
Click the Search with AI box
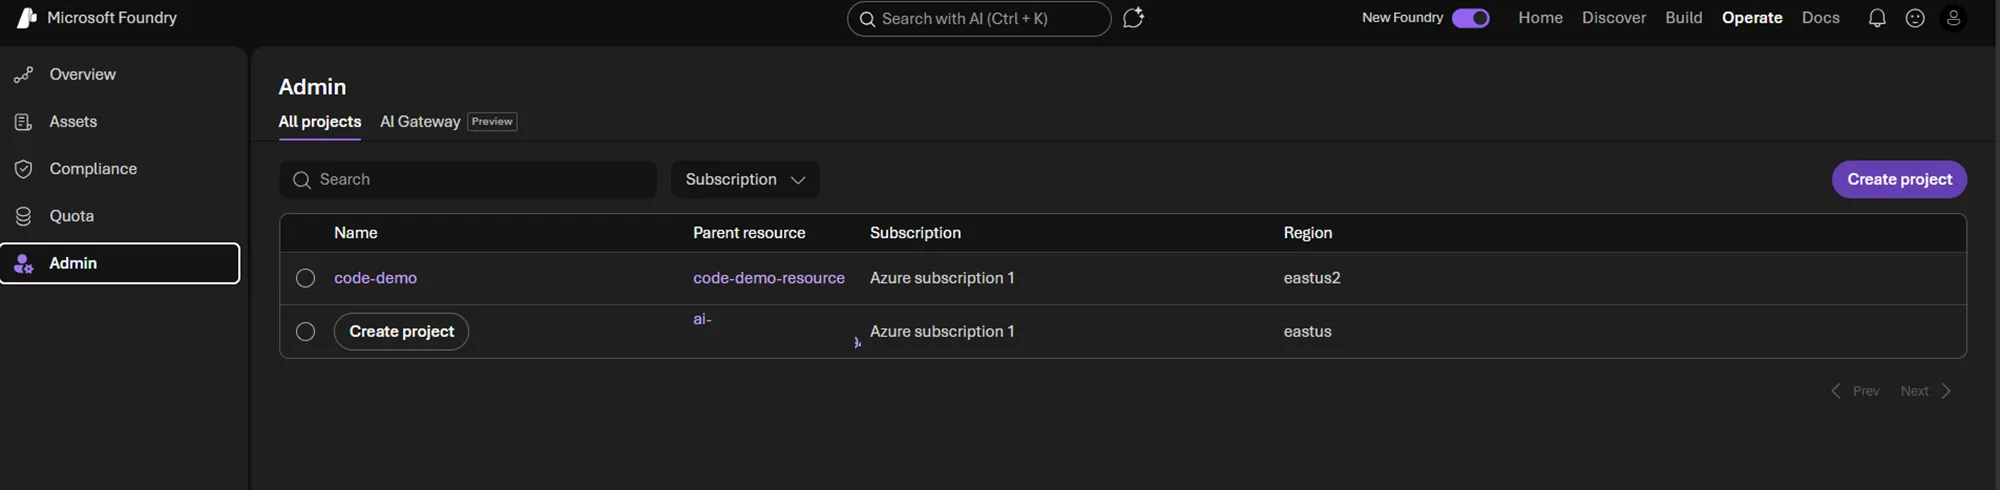tap(979, 19)
